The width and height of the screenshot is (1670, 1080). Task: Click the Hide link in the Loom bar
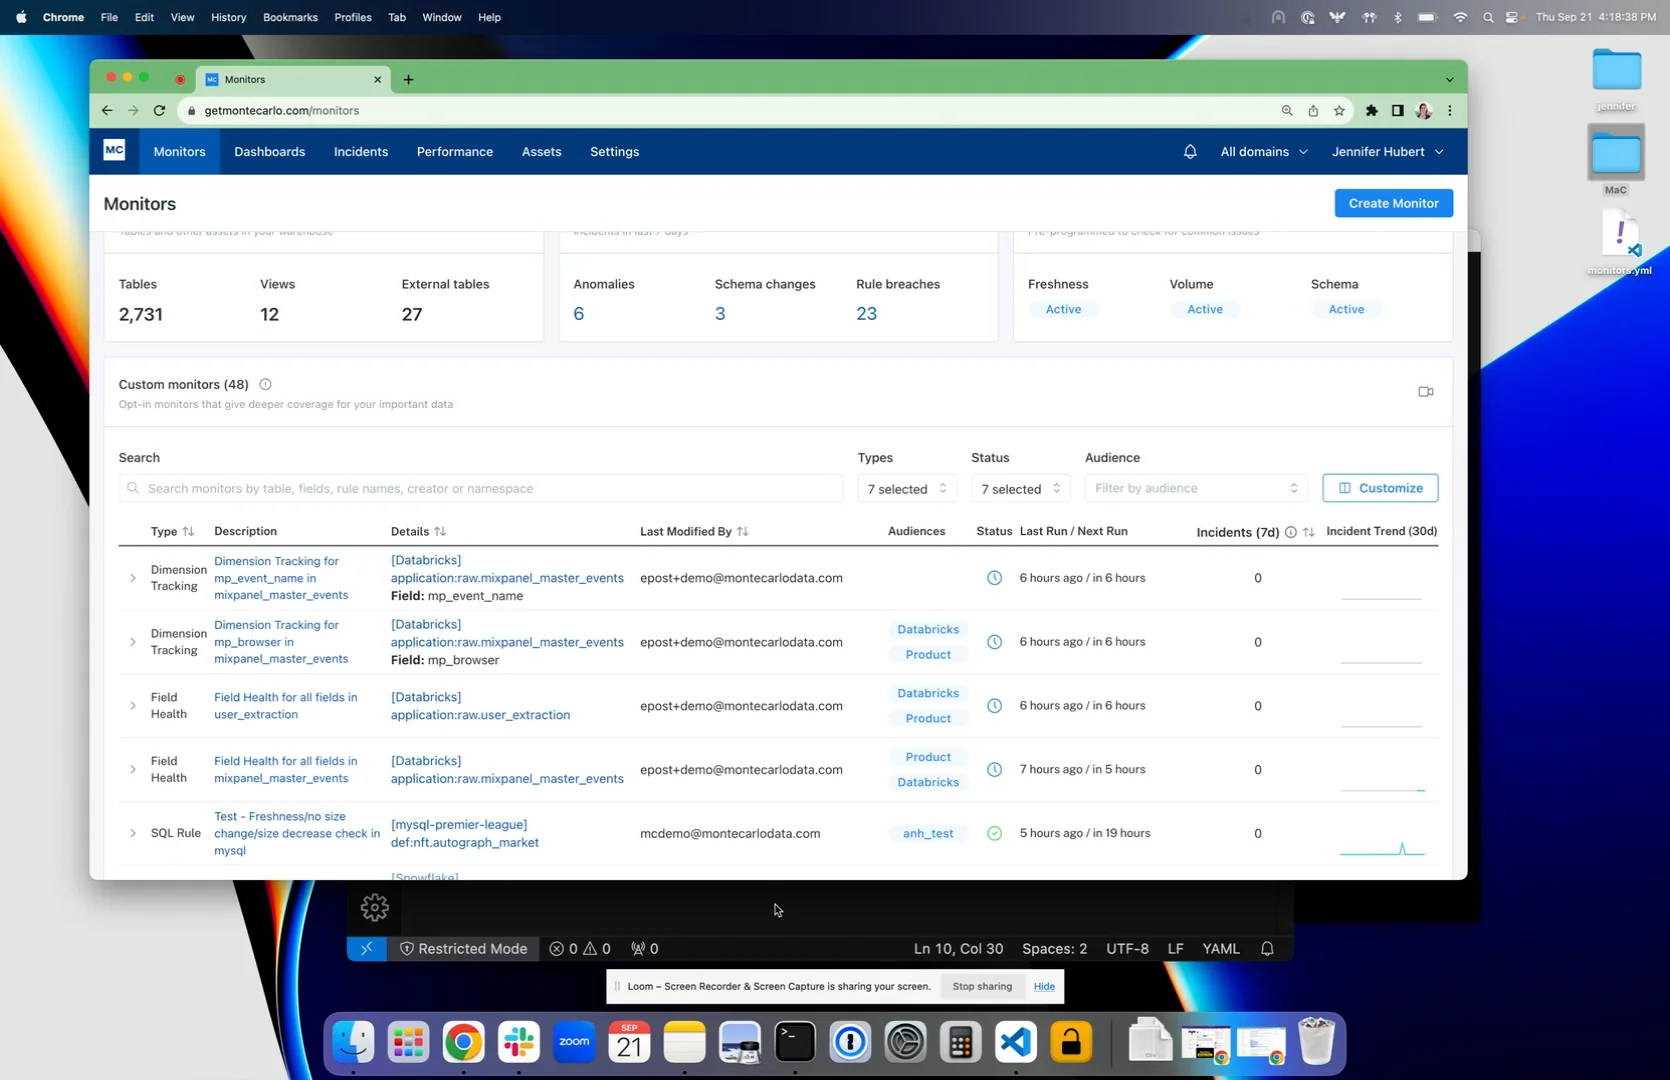point(1044,987)
